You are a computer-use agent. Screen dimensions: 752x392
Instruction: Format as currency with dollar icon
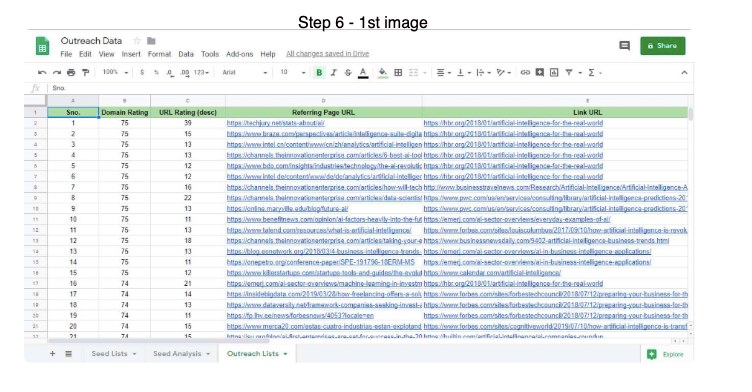point(142,72)
